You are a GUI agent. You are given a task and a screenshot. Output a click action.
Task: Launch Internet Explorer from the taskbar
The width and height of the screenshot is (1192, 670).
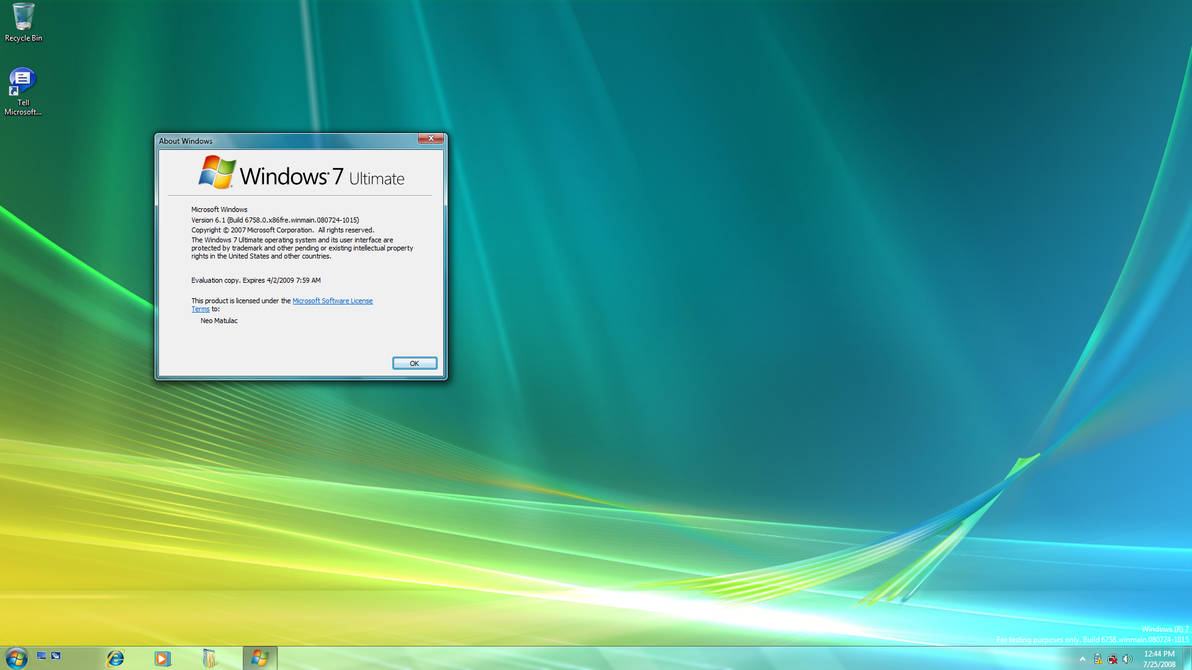click(115, 659)
